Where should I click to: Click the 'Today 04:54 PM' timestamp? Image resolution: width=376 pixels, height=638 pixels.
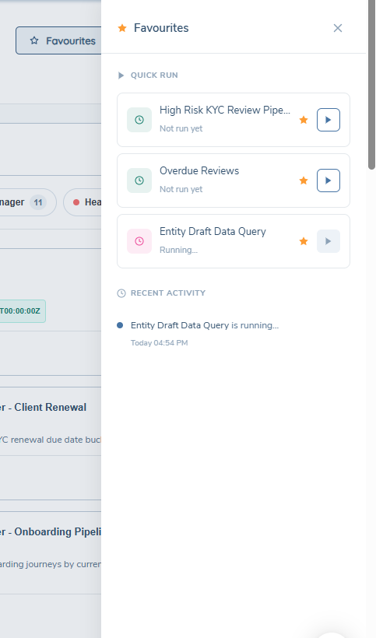point(159,343)
